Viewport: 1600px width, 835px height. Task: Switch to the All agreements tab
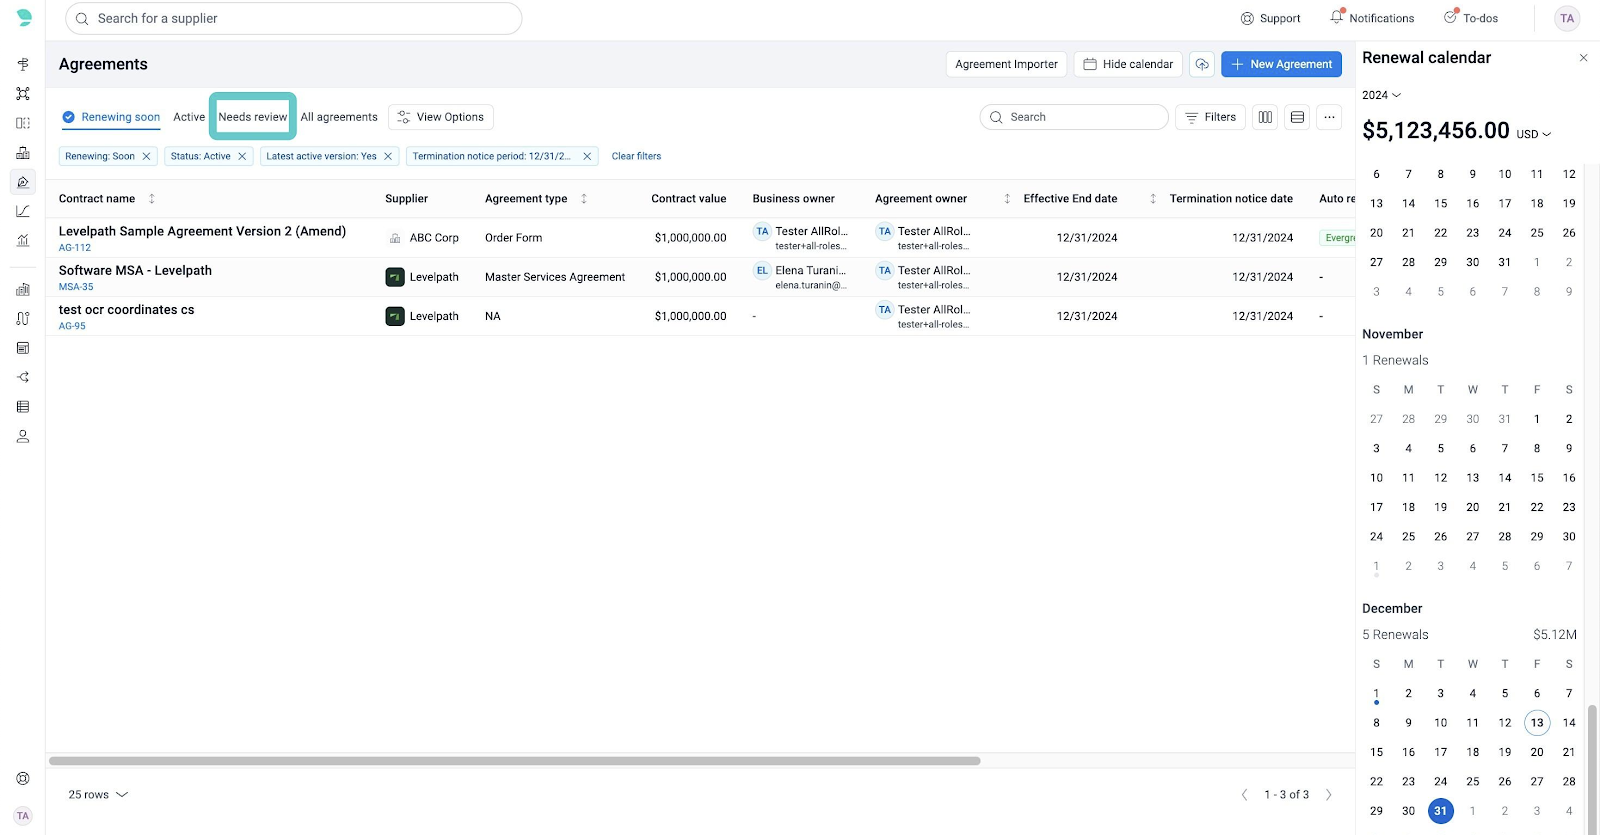[x=339, y=117]
